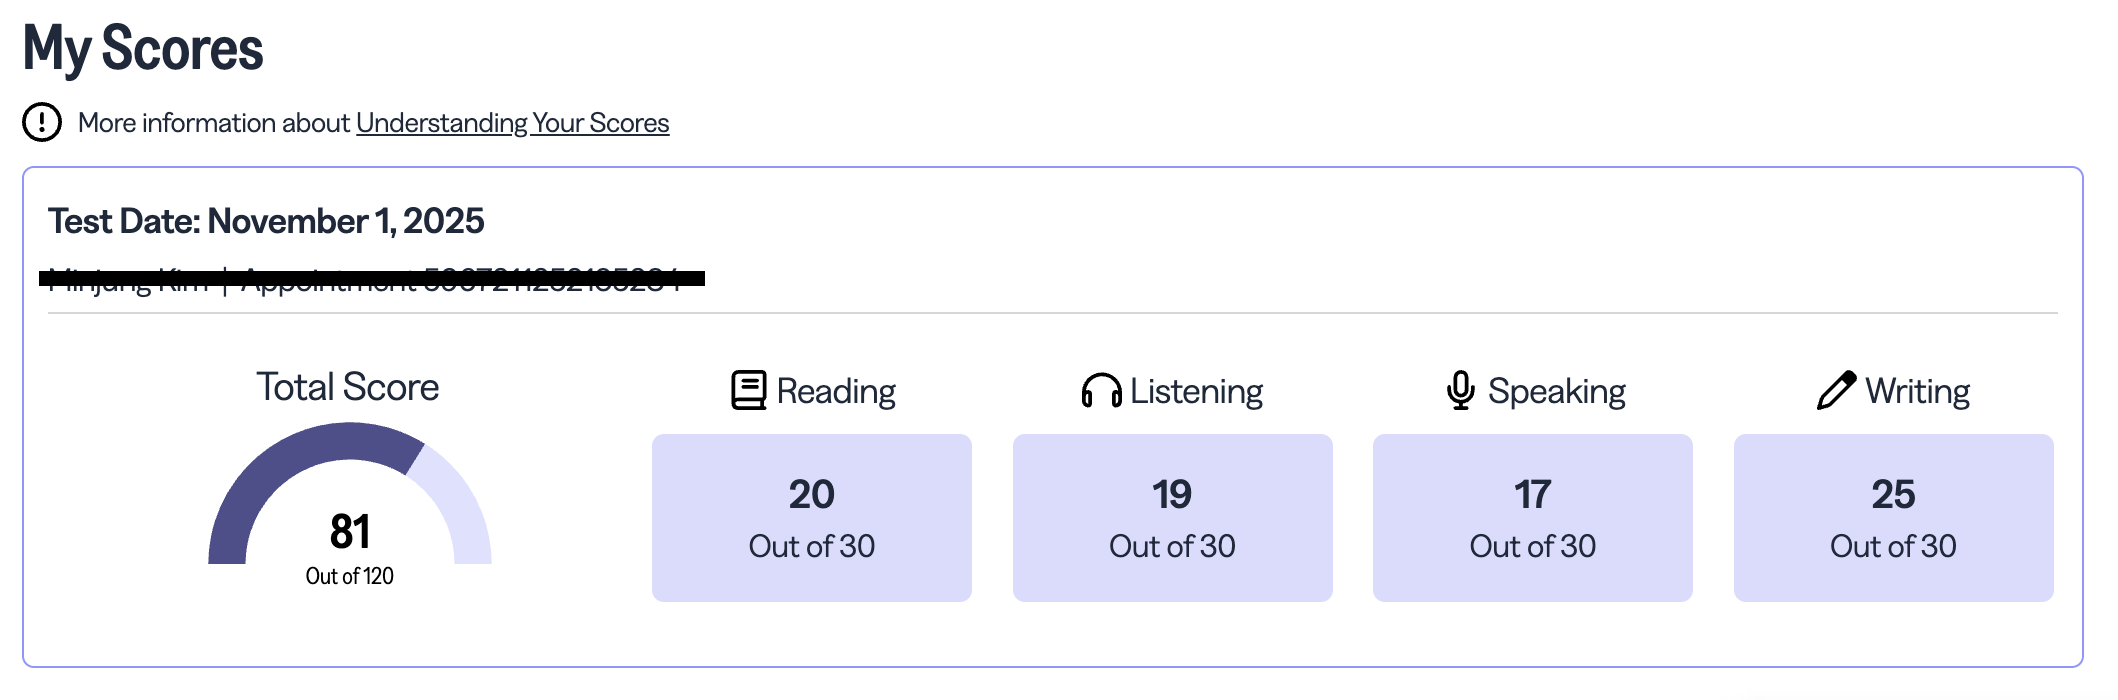Screen dimensions: 2118x700
Task: Click the Writing pencil icon
Action: (x=1836, y=391)
